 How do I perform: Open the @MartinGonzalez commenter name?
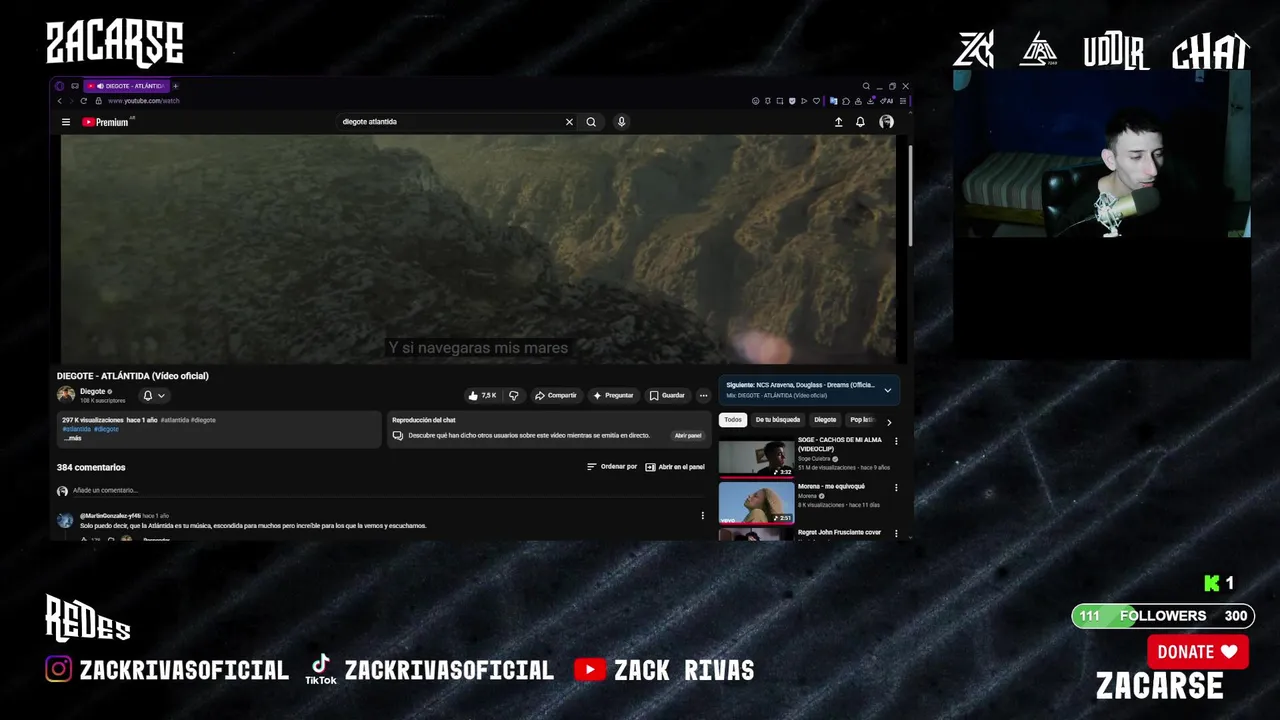[x=110, y=516]
